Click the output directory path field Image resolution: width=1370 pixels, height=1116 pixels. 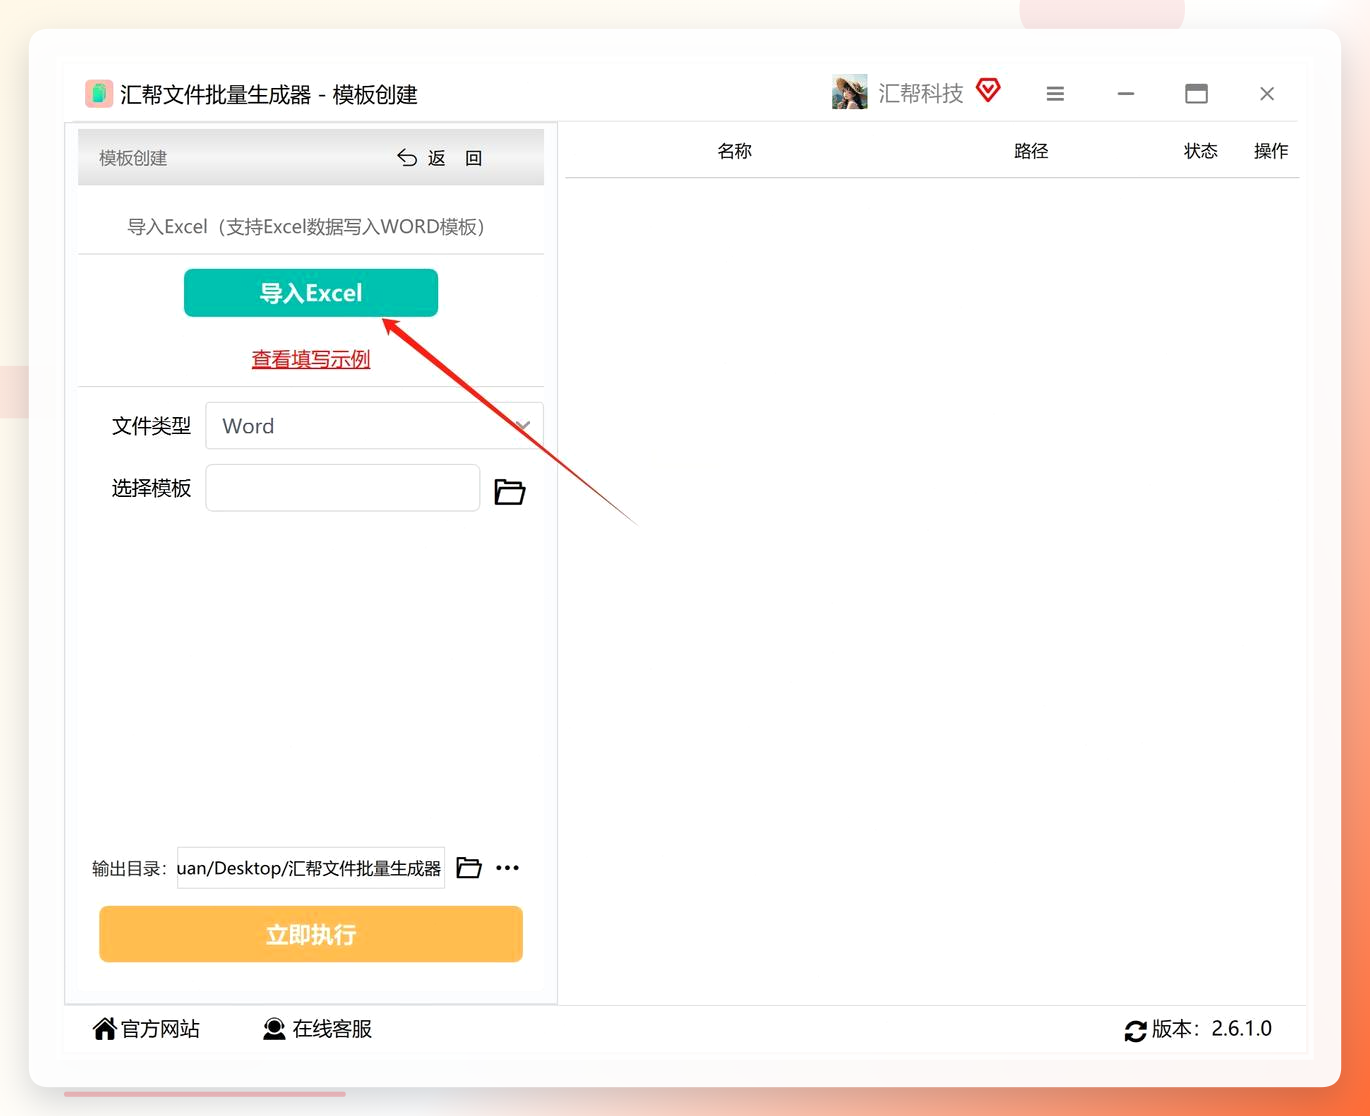coord(311,868)
